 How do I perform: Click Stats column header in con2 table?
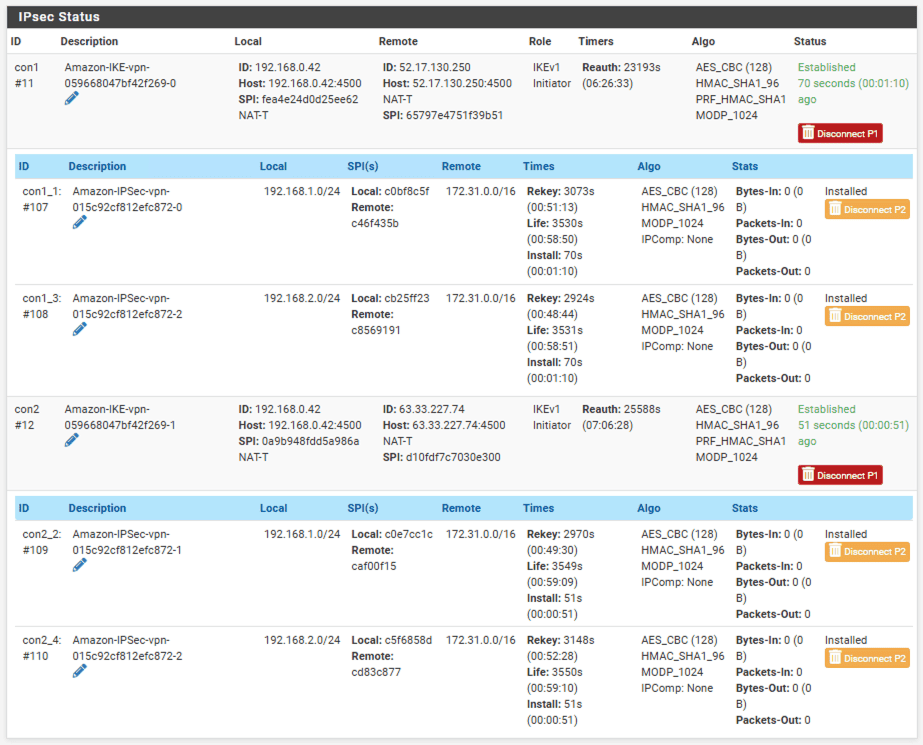click(x=745, y=508)
